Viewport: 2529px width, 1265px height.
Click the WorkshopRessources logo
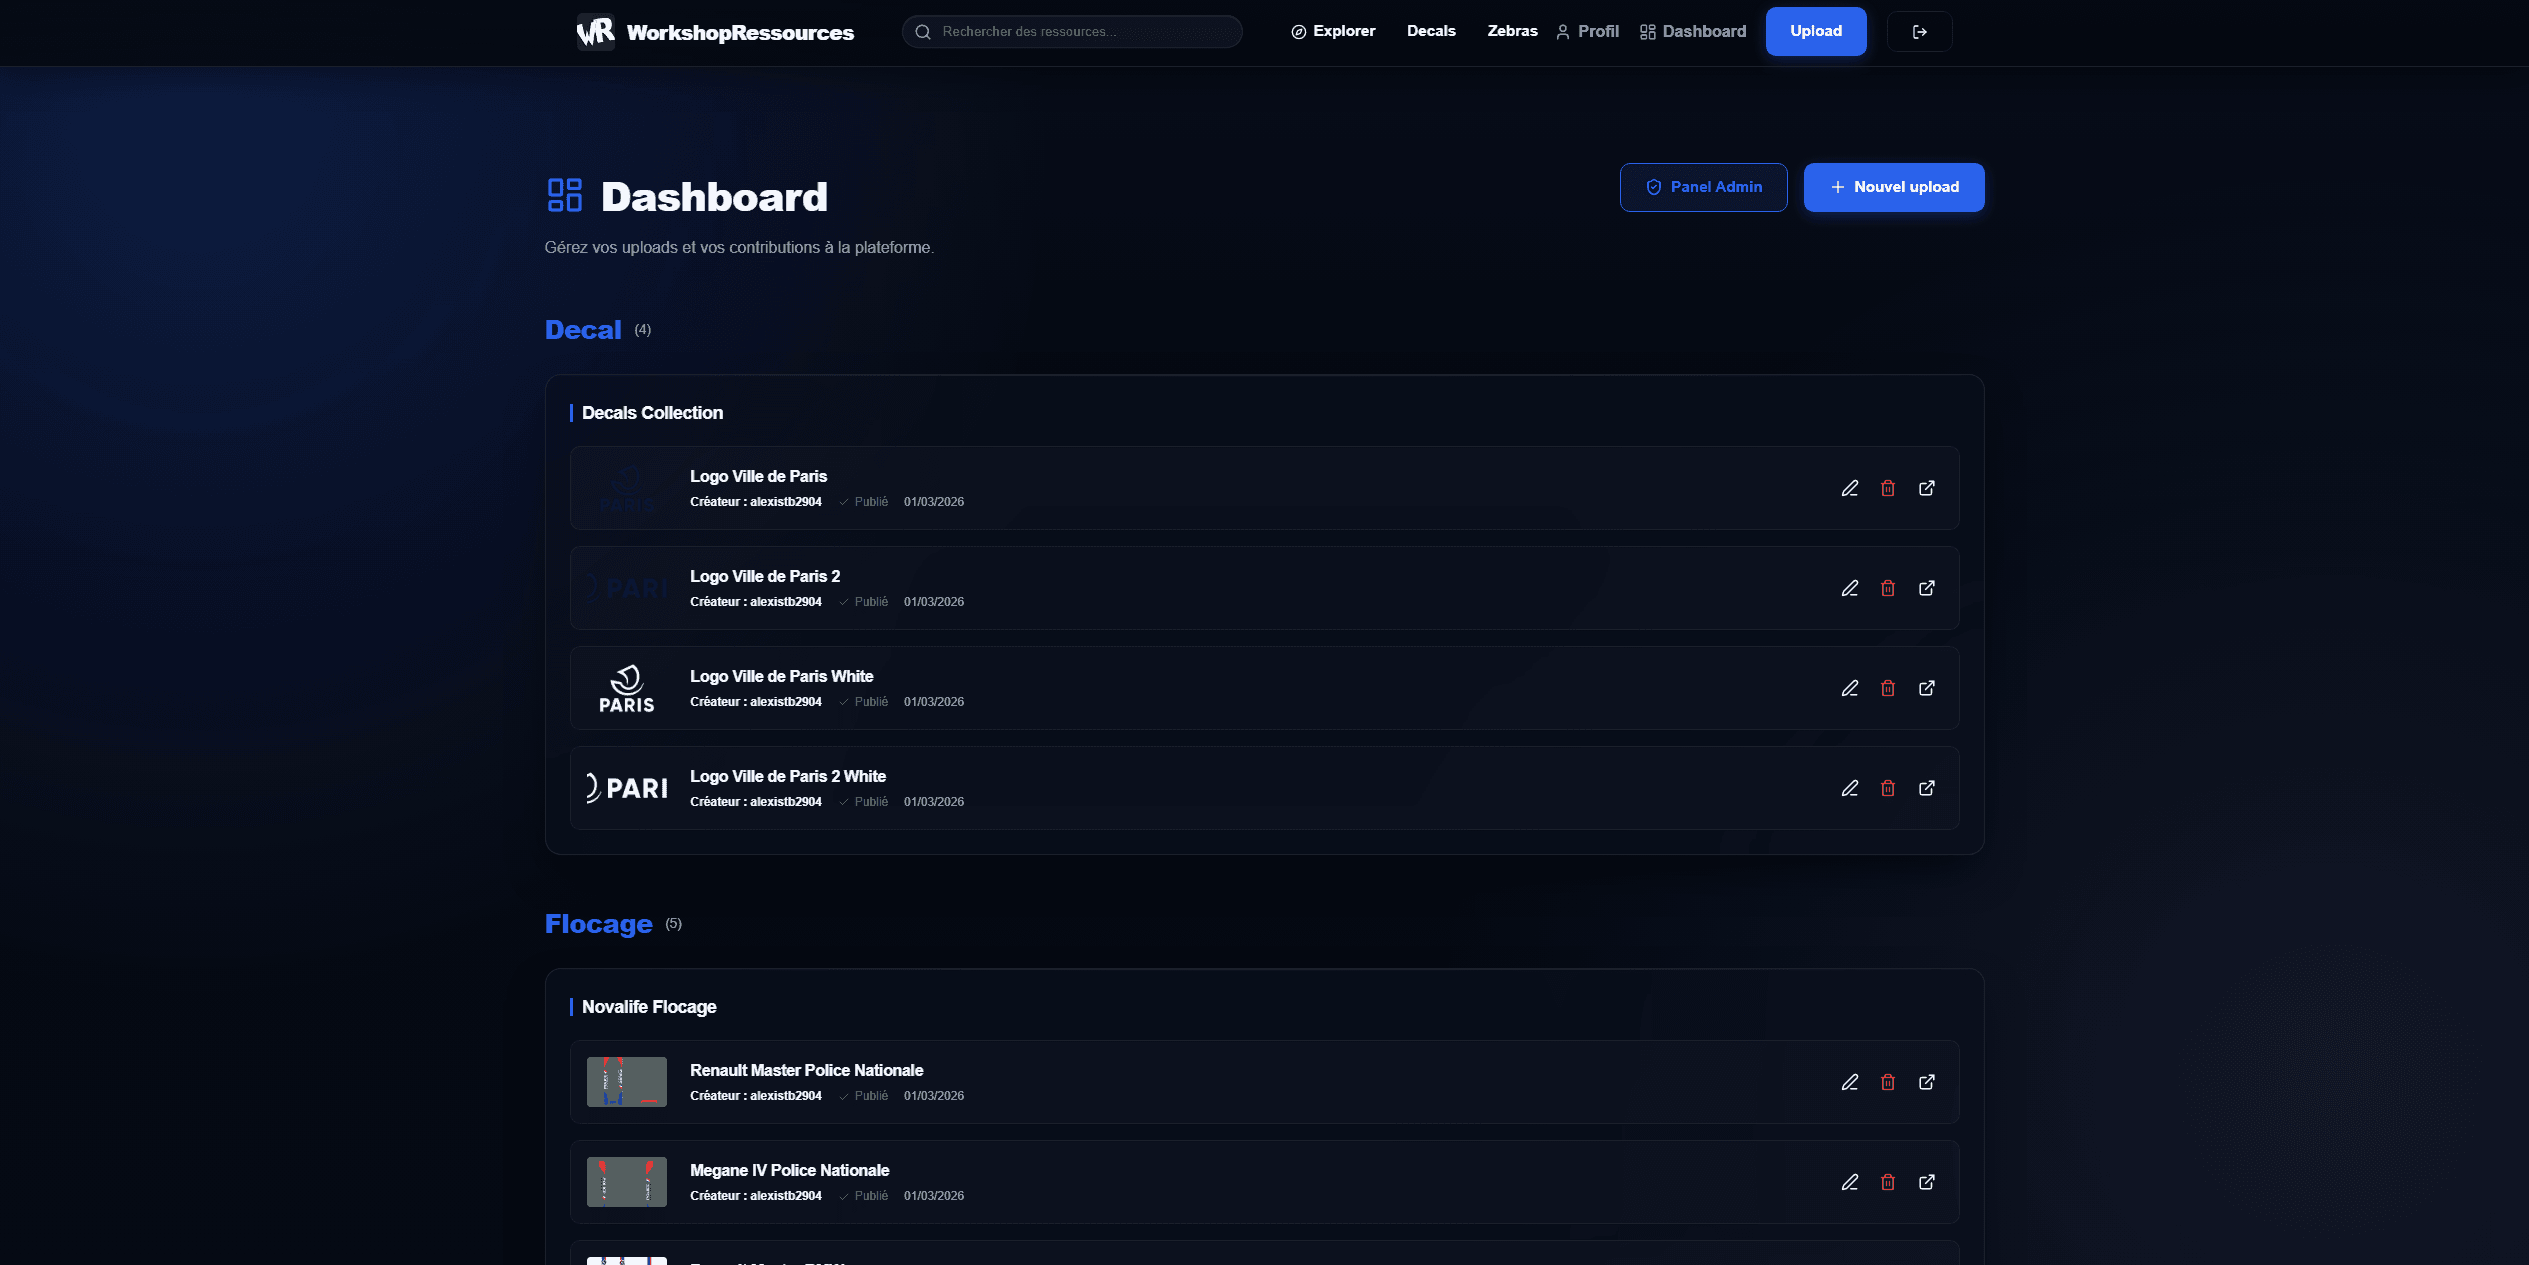(715, 32)
